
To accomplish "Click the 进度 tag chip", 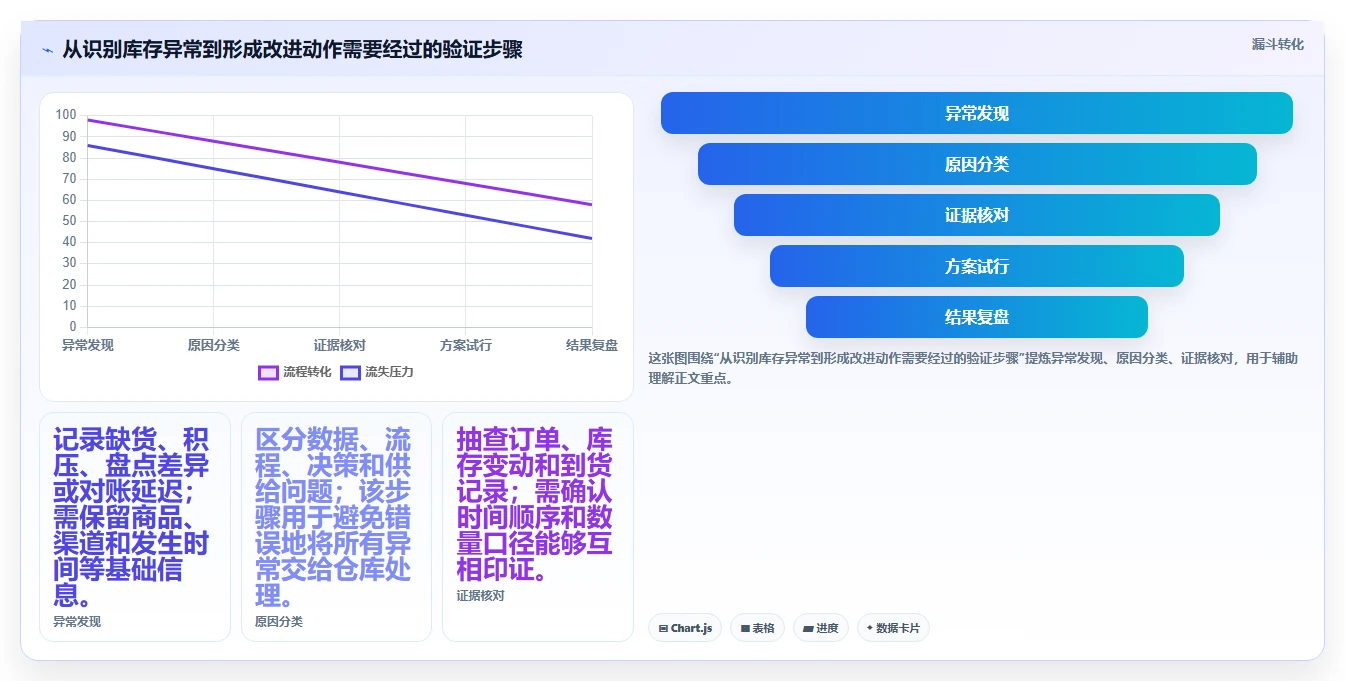I will pos(821,628).
